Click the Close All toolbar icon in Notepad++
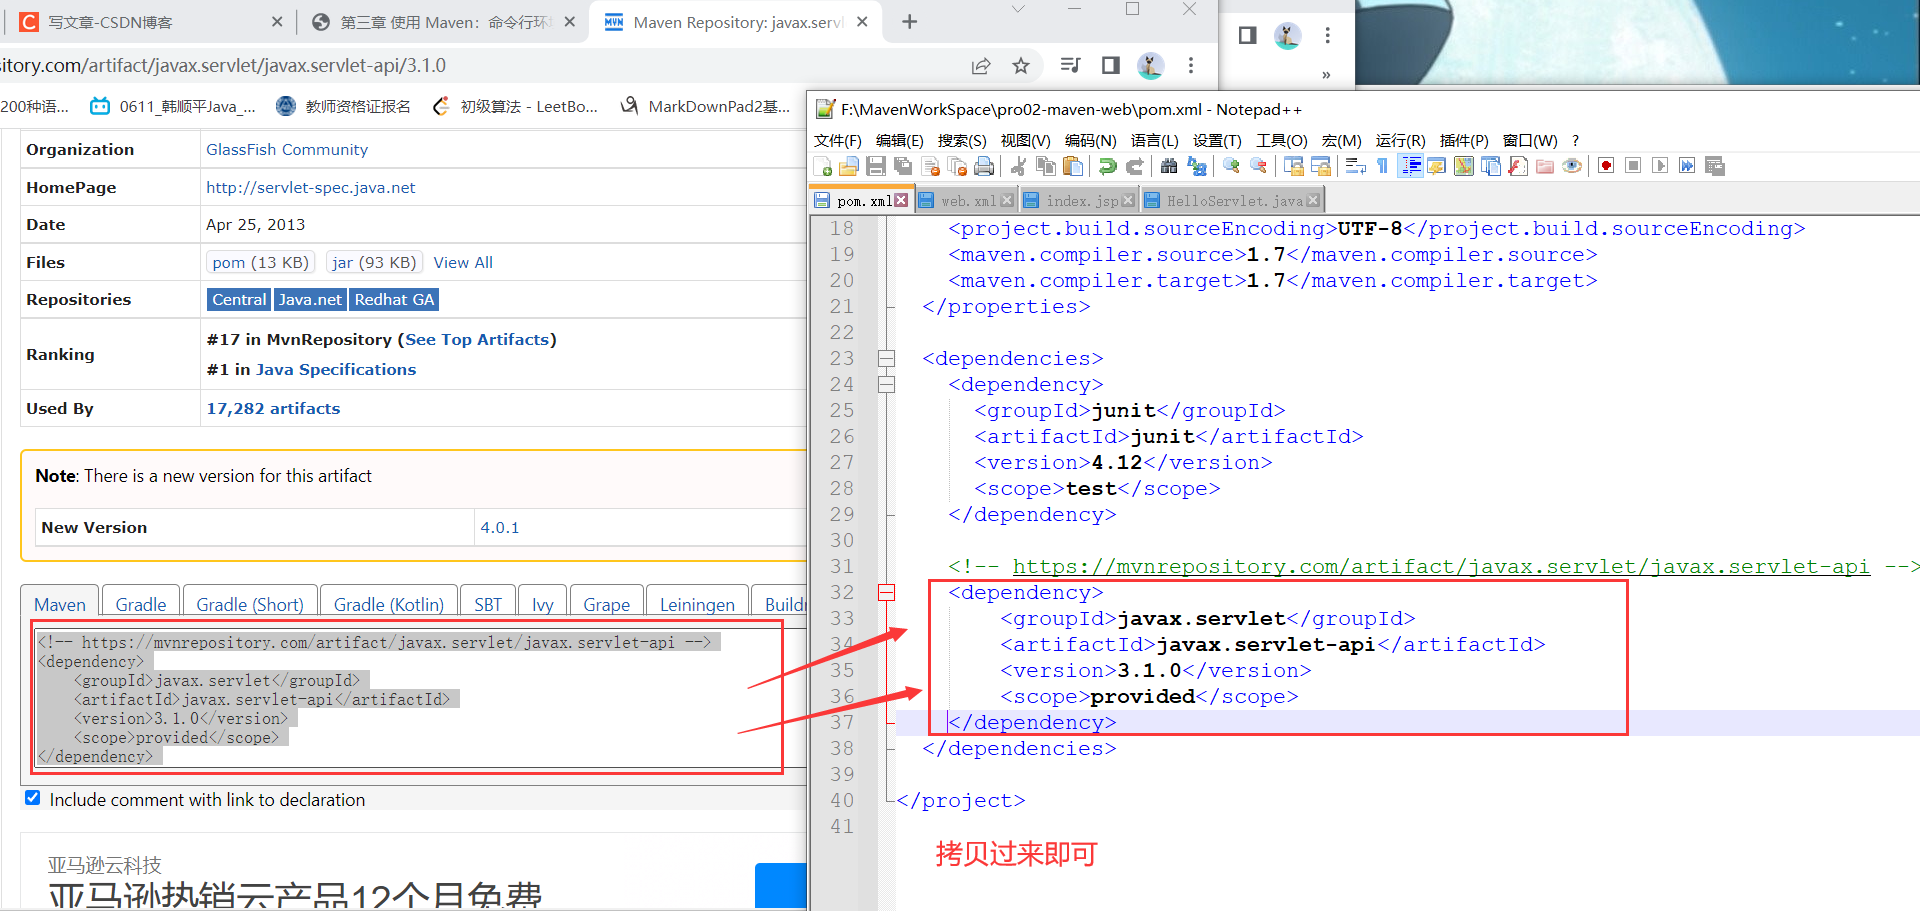This screenshot has height=911, width=1920. (957, 166)
